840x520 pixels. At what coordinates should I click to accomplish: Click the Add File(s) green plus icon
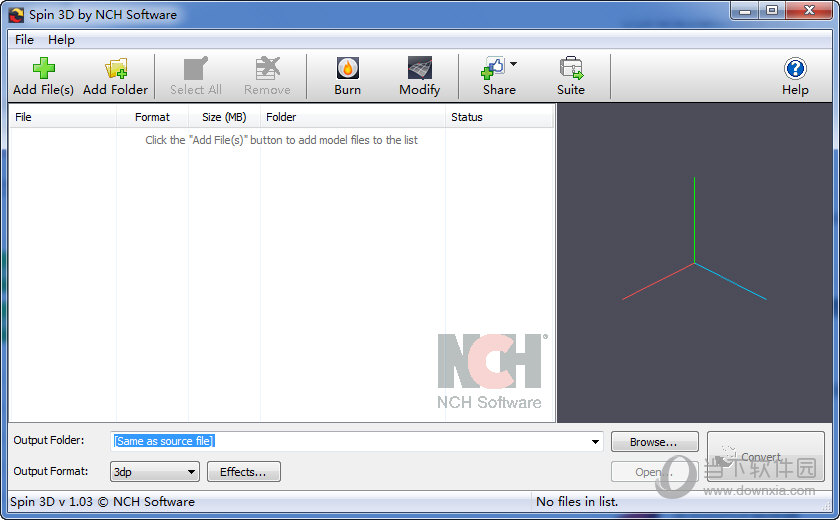(43, 69)
